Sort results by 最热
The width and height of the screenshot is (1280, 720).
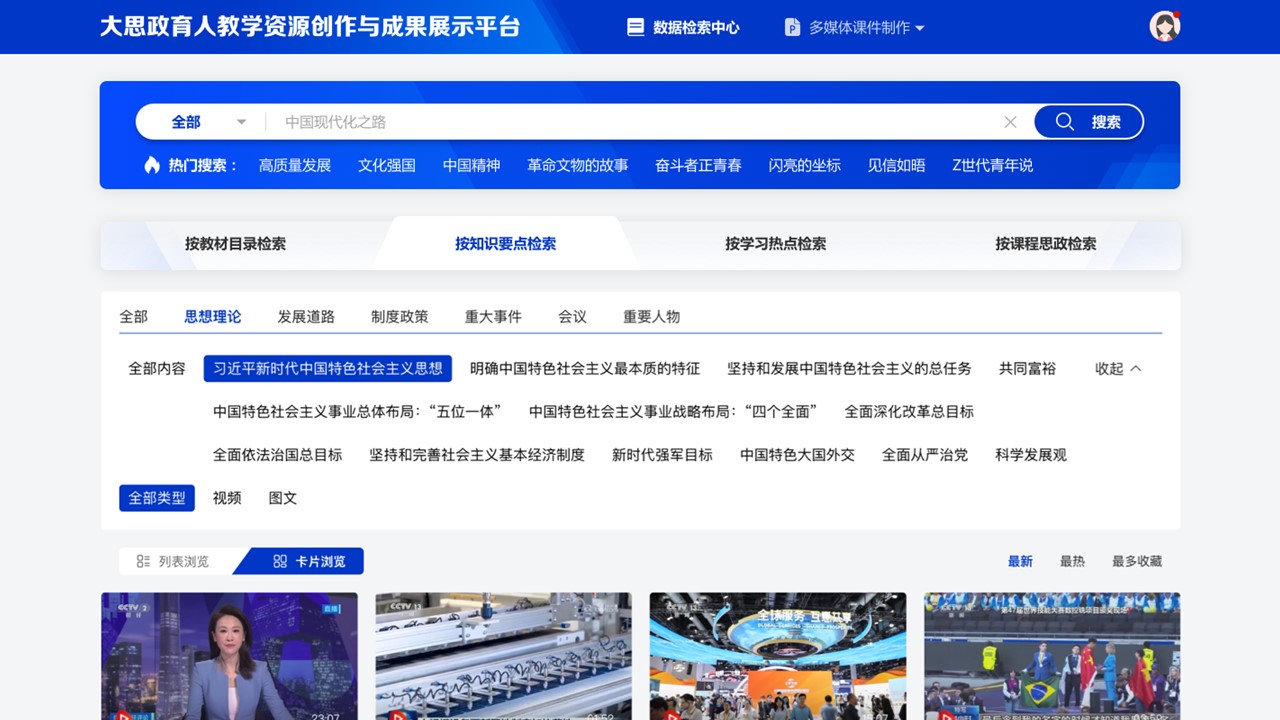[x=1072, y=562]
